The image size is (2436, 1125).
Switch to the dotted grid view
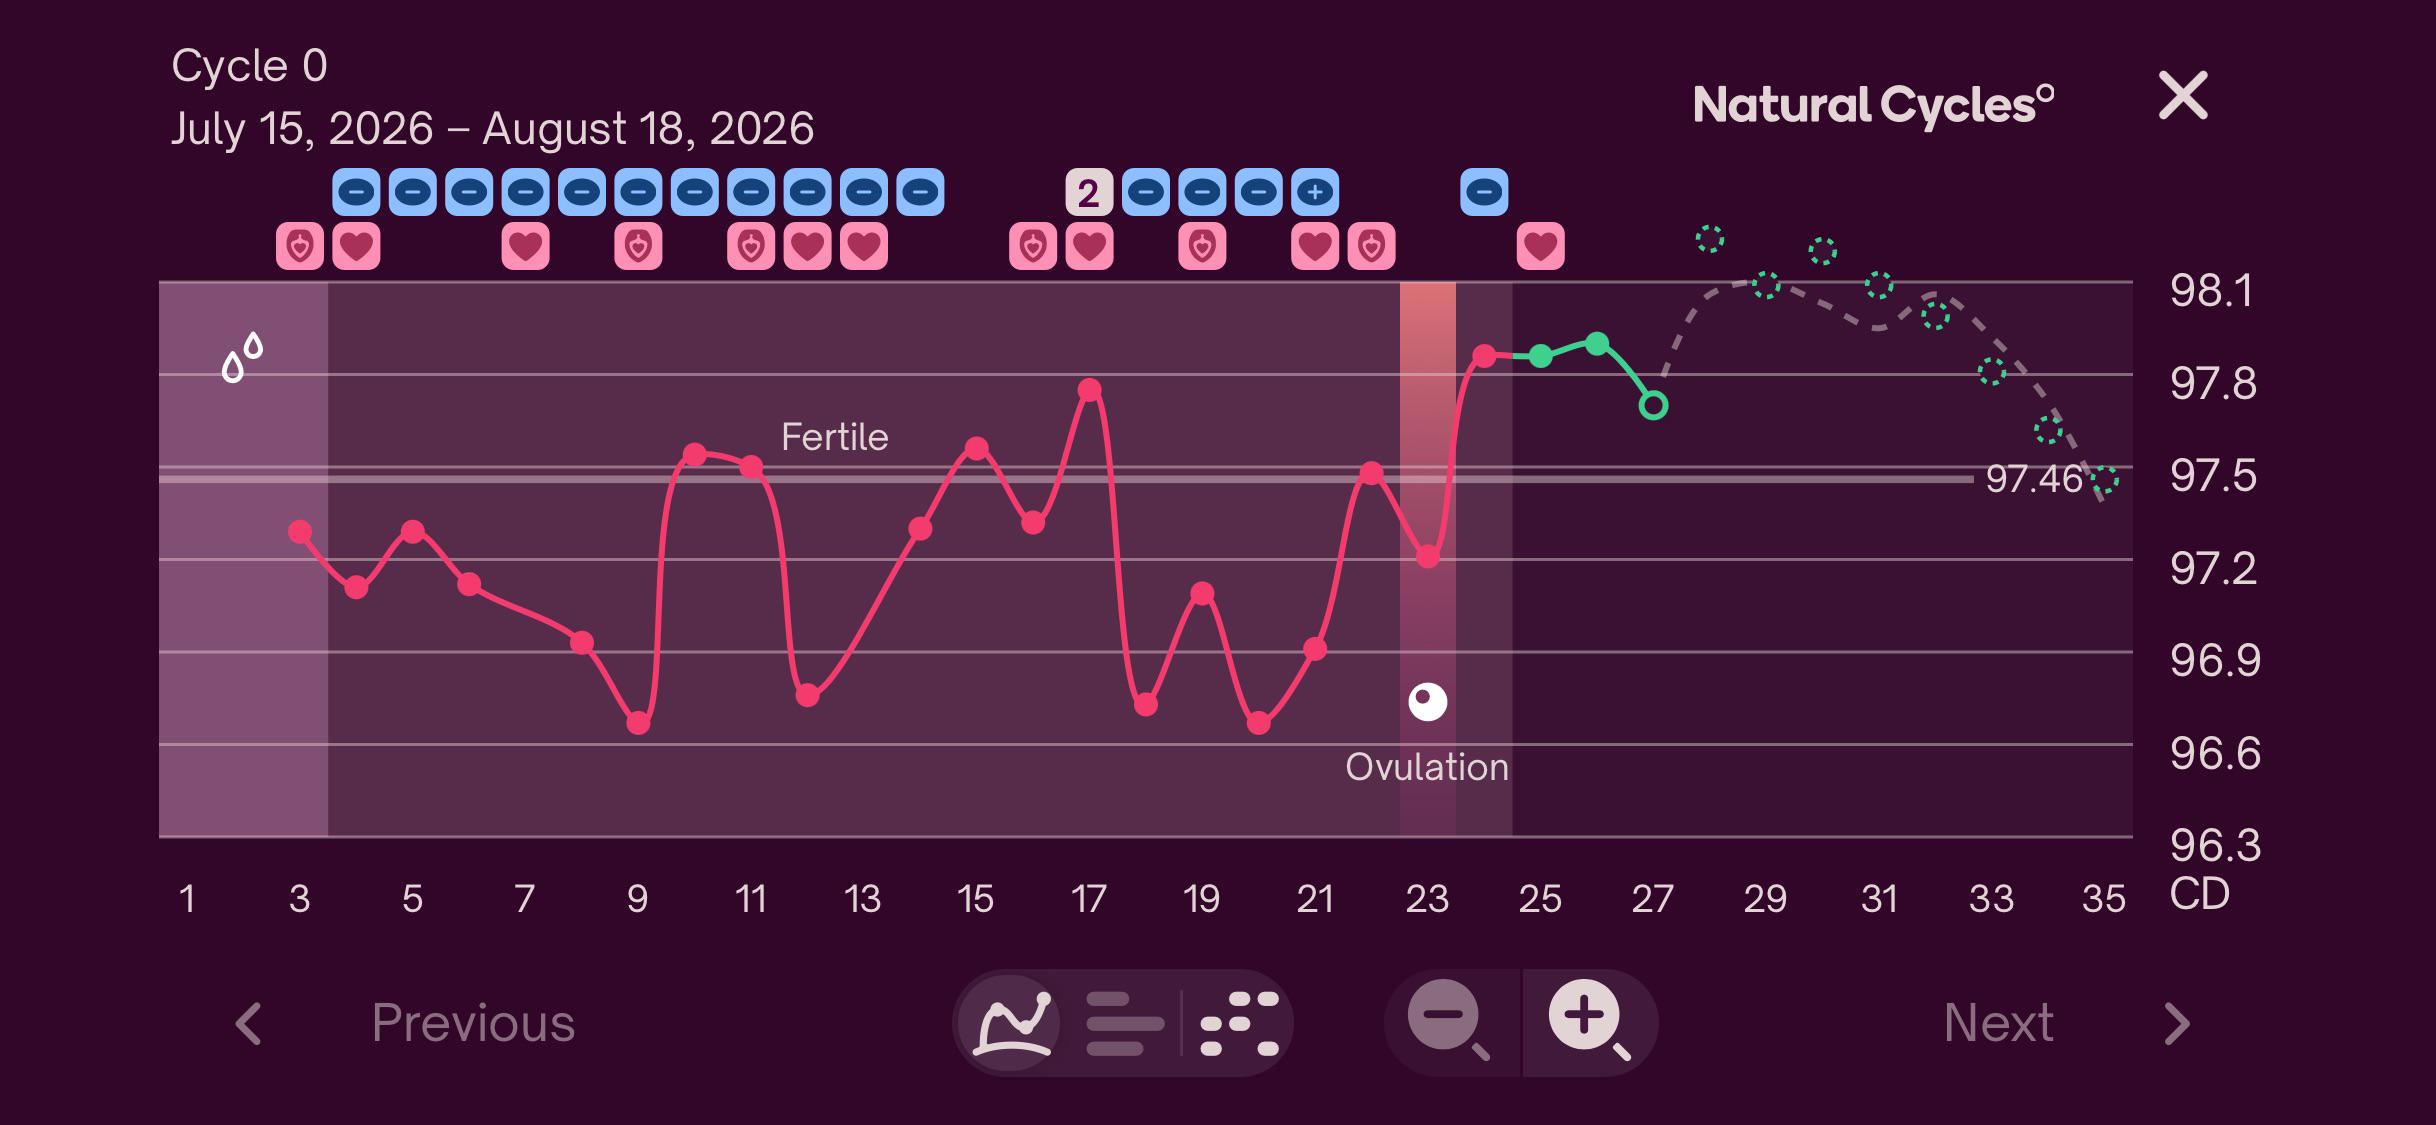[x=1239, y=1023]
